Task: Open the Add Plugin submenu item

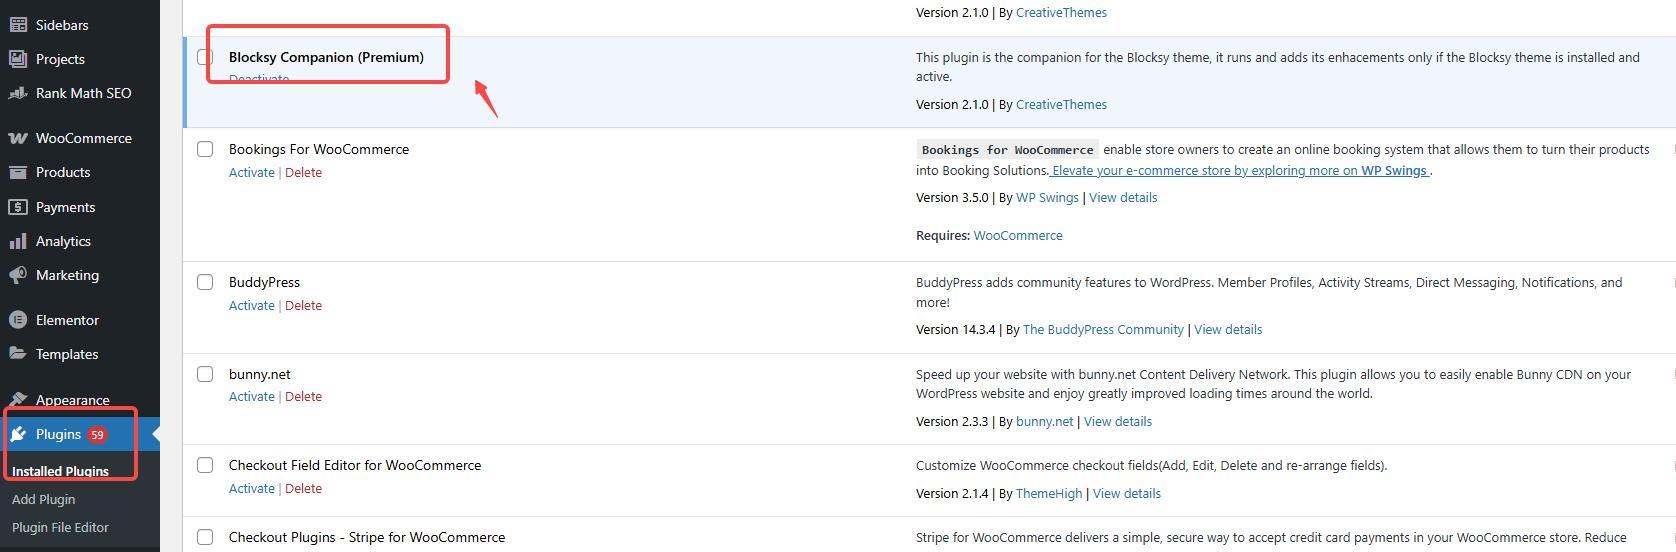Action: point(43,499)
